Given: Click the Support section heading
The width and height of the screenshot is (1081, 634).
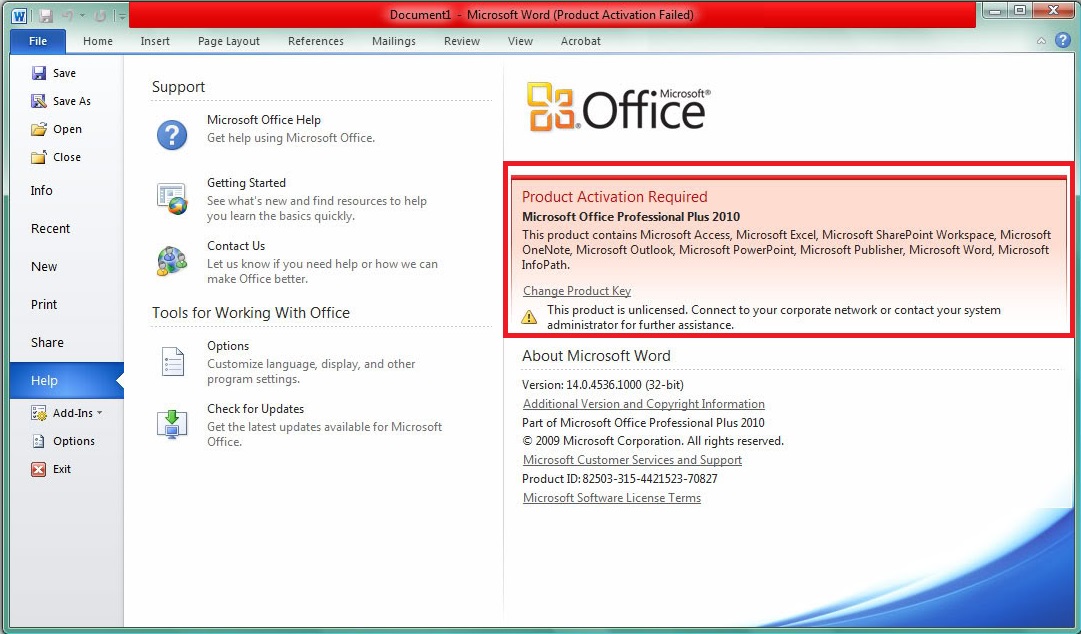Looking at the screenshot, I should [179, 87].
